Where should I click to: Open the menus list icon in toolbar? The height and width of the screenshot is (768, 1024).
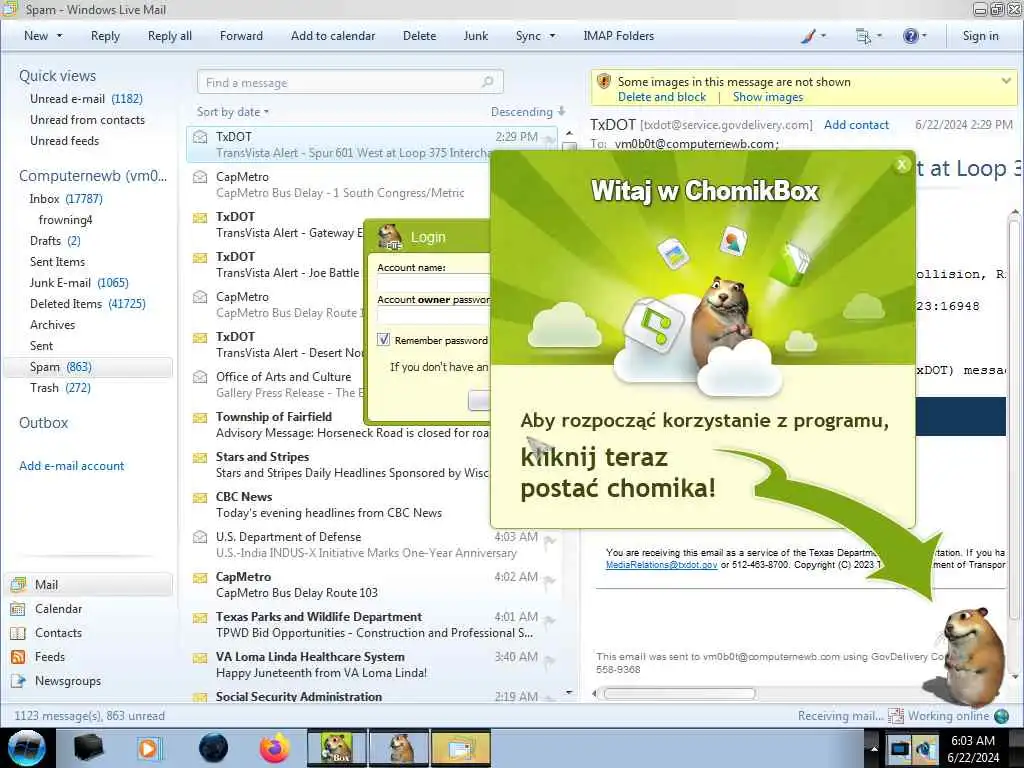[863, 36]
